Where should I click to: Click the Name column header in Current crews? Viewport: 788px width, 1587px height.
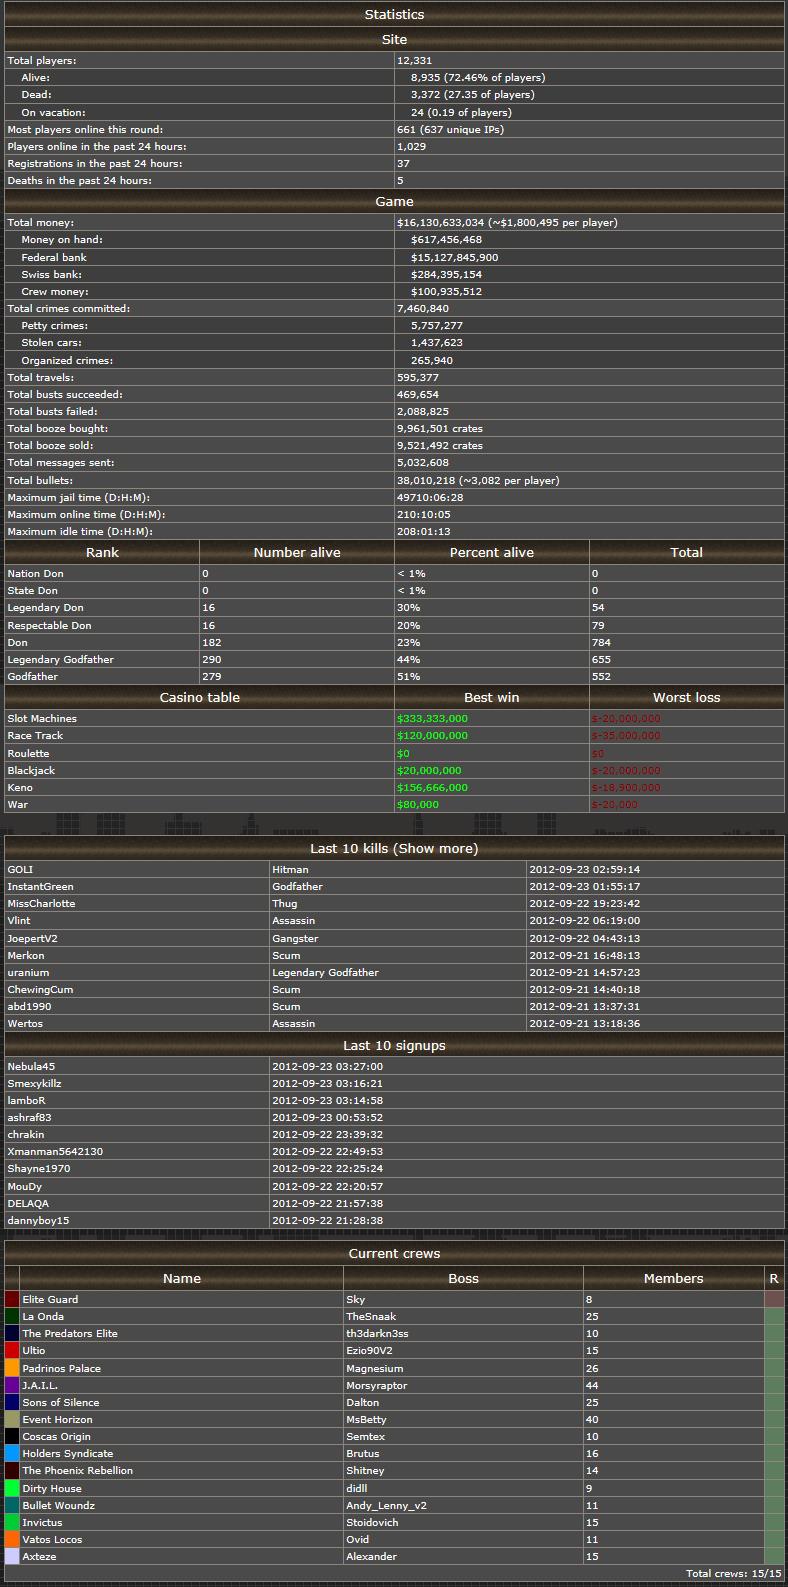pos(182,1279)
